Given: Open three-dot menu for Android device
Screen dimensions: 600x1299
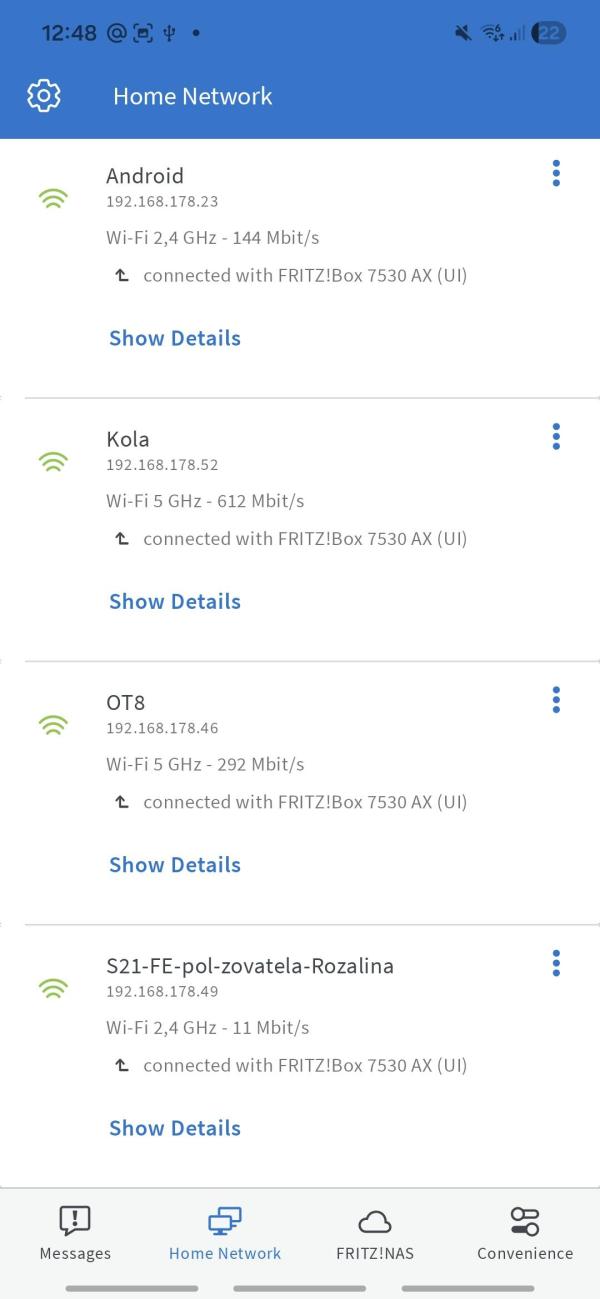Looking at the screenshot, I should [556, 173].
